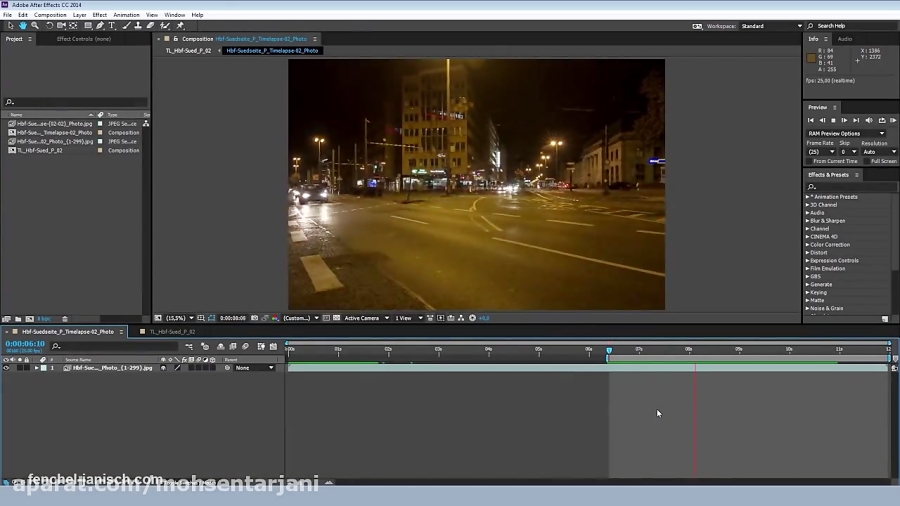Open the RAM Preview Options dropdown
The width and height of the screenshot is (900, 506).
tap(846, 133)
